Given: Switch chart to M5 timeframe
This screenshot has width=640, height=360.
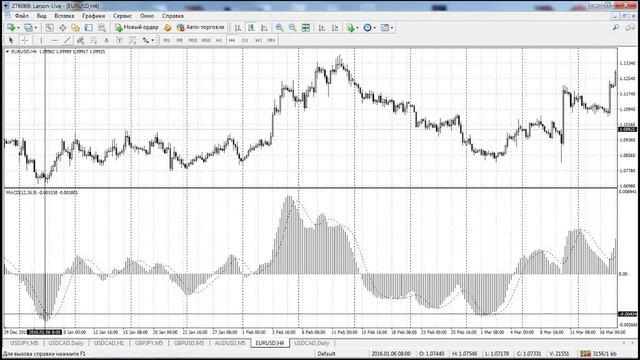Looking at the screenshot, I should 180,40.
